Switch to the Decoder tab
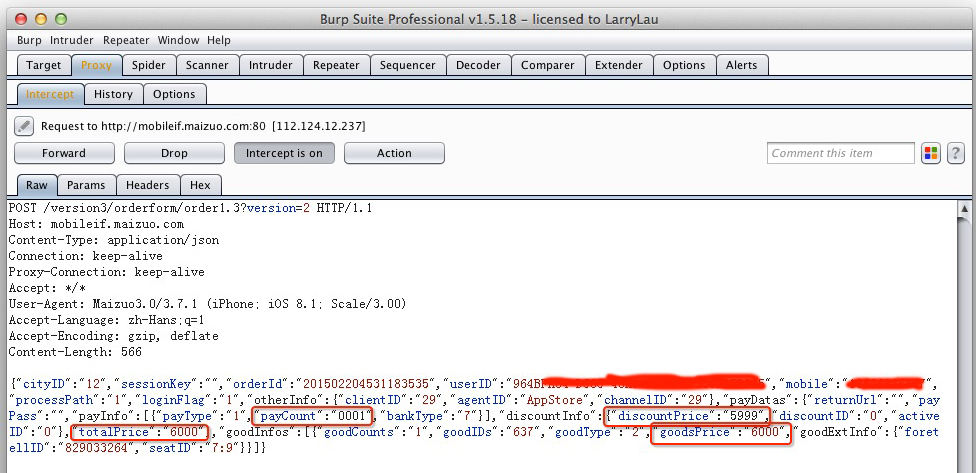This screenshot has height=473, width=976. click(478, 65)
